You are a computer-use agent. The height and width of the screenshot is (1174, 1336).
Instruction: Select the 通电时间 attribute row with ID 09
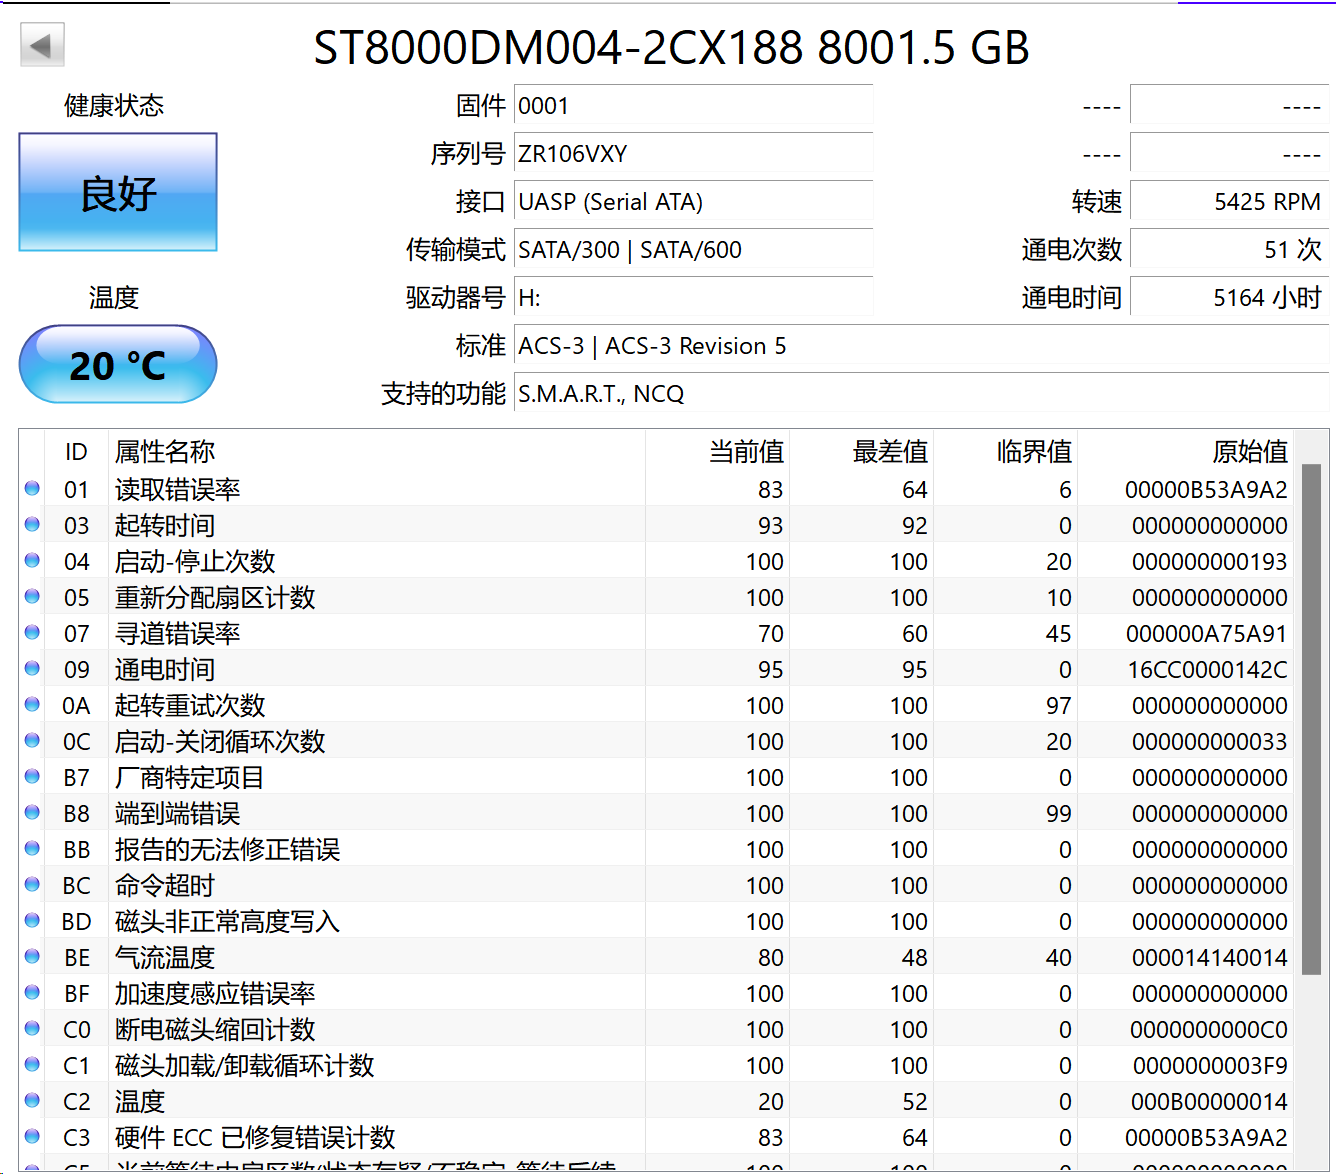400,669
